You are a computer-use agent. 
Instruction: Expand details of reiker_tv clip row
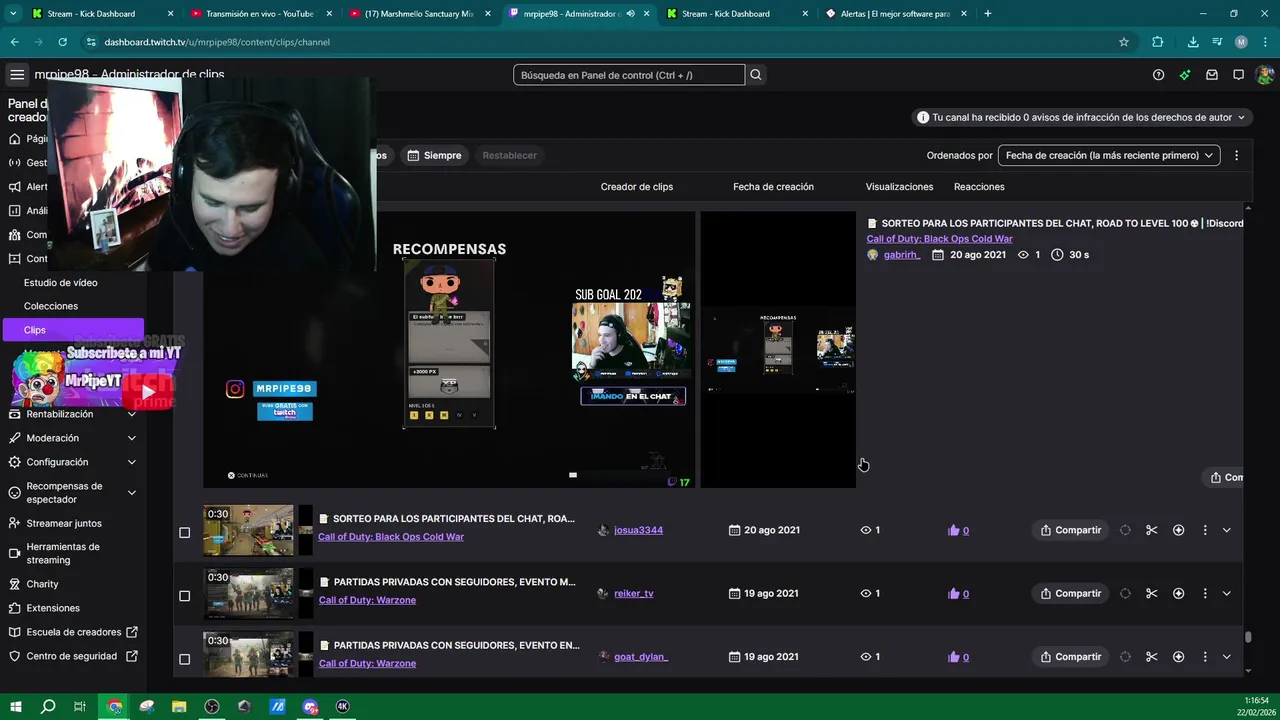click(x=1227, y=593)
